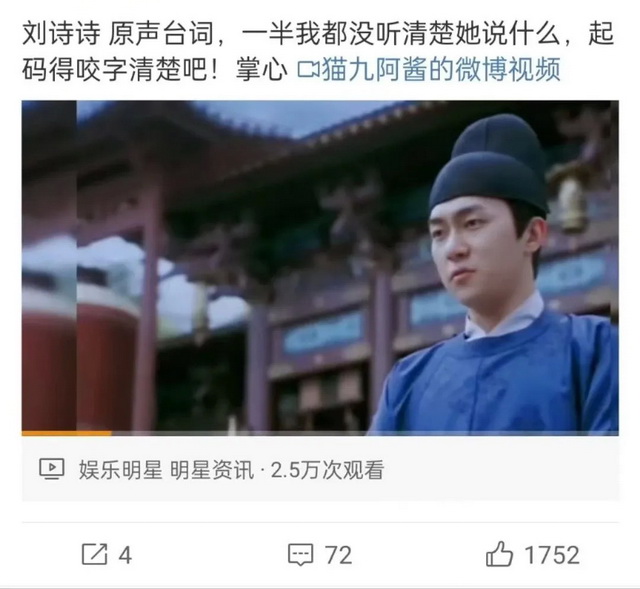Image resolution: width=640 pixels, height=589 pixels.
Task: Click the comment count 72
Action: click(x=338, y=555)
